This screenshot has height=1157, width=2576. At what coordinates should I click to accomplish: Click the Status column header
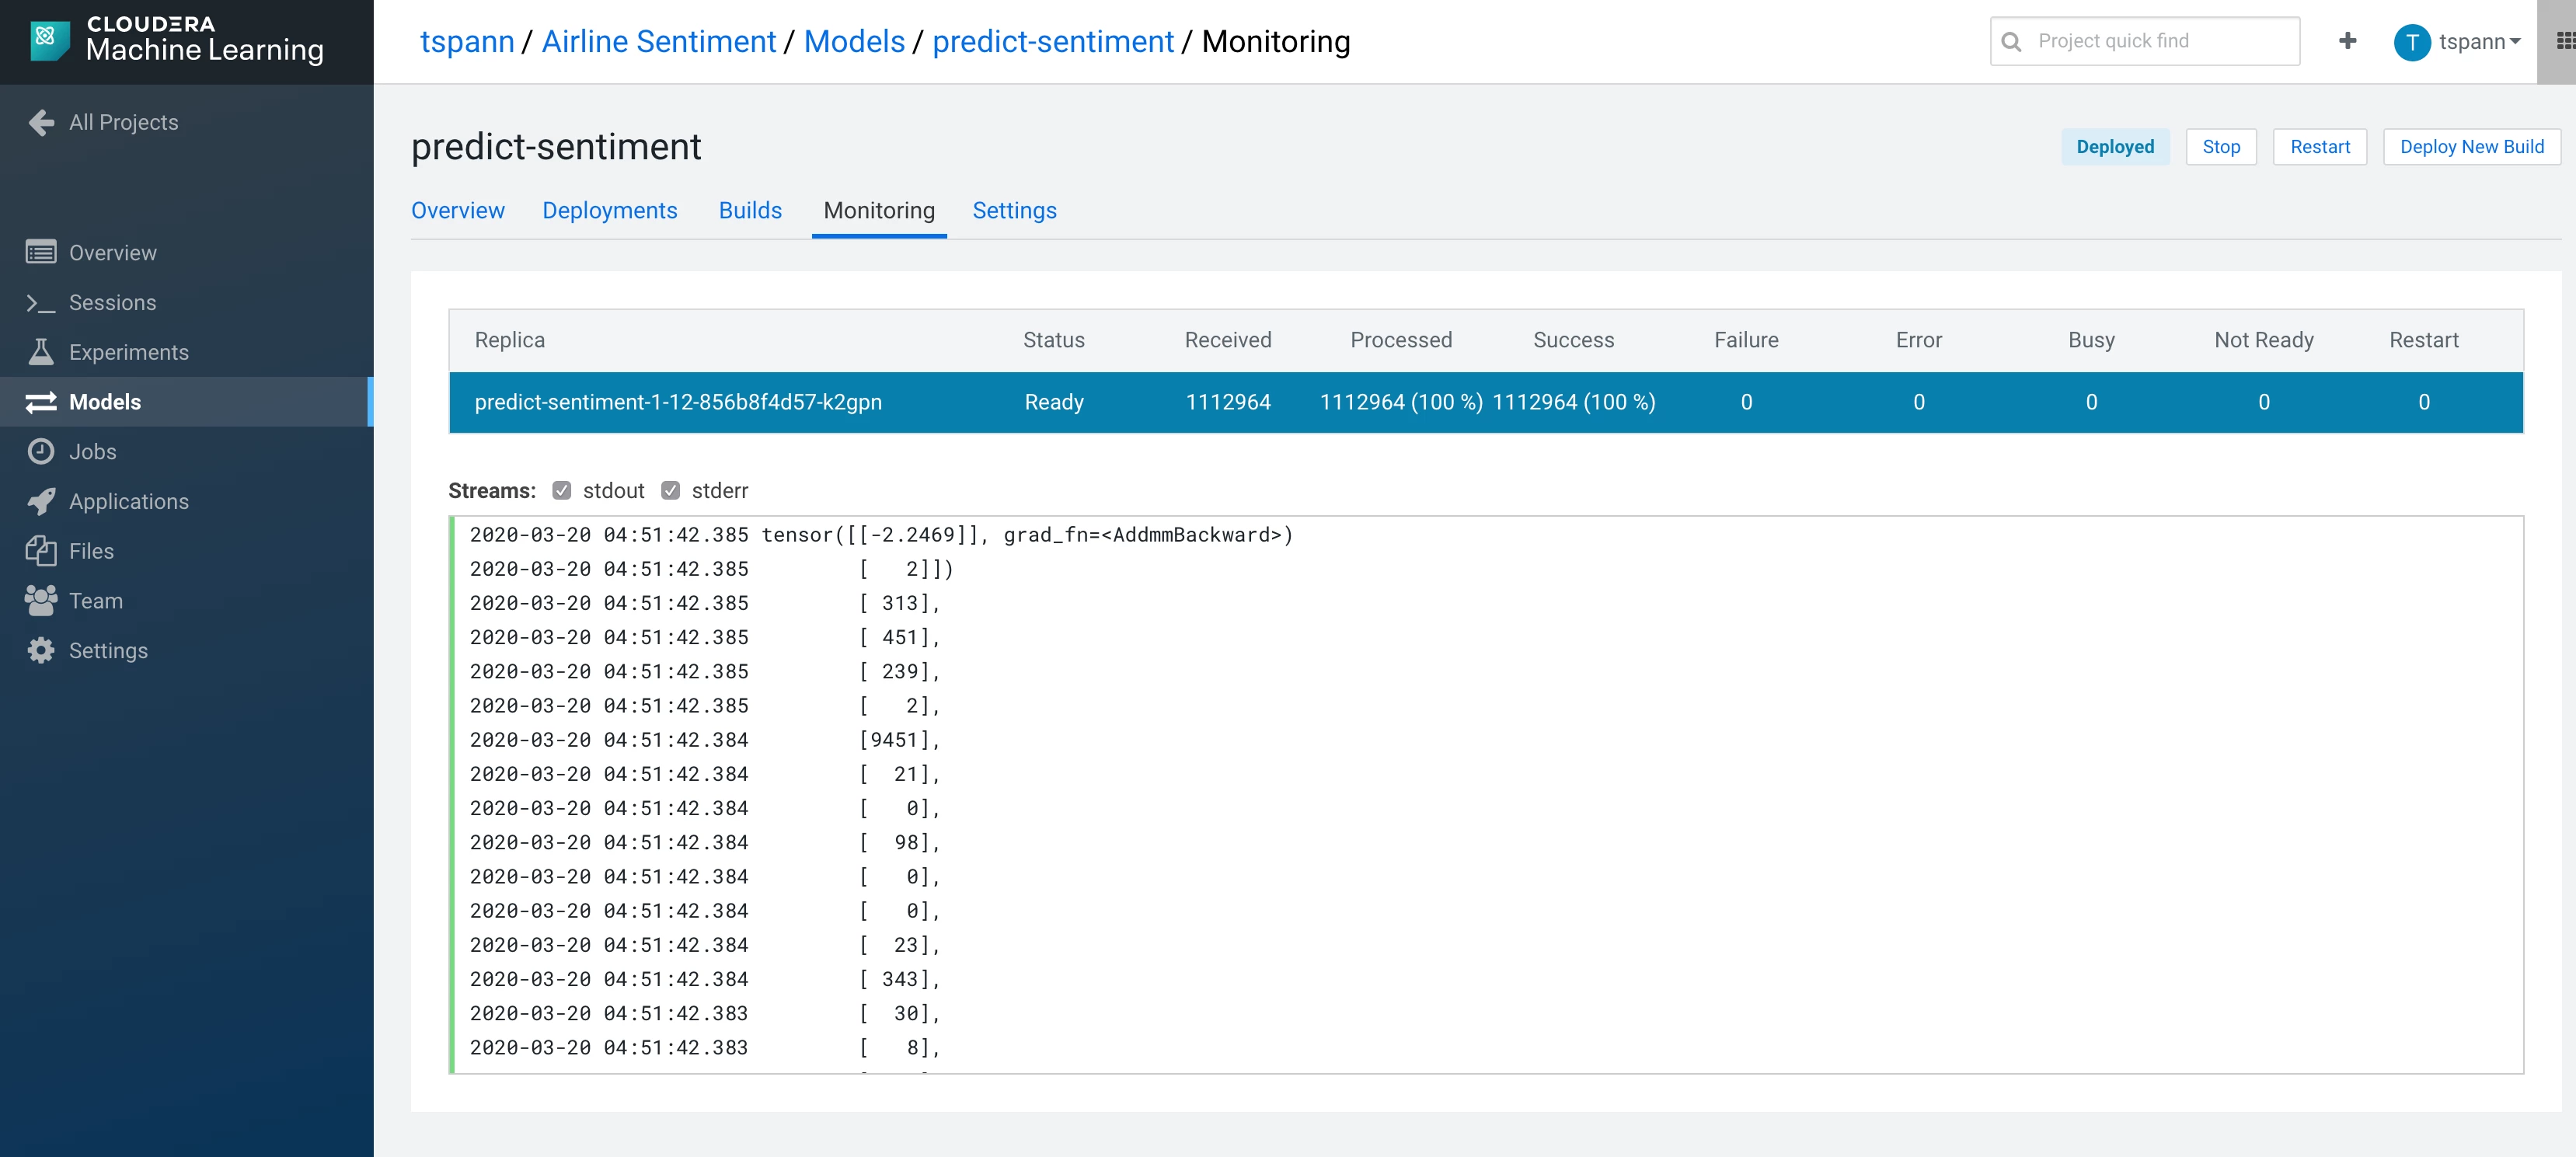point(1054,340)
